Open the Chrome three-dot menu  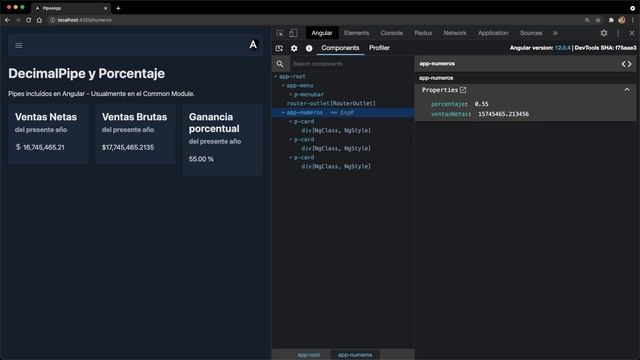633,20
